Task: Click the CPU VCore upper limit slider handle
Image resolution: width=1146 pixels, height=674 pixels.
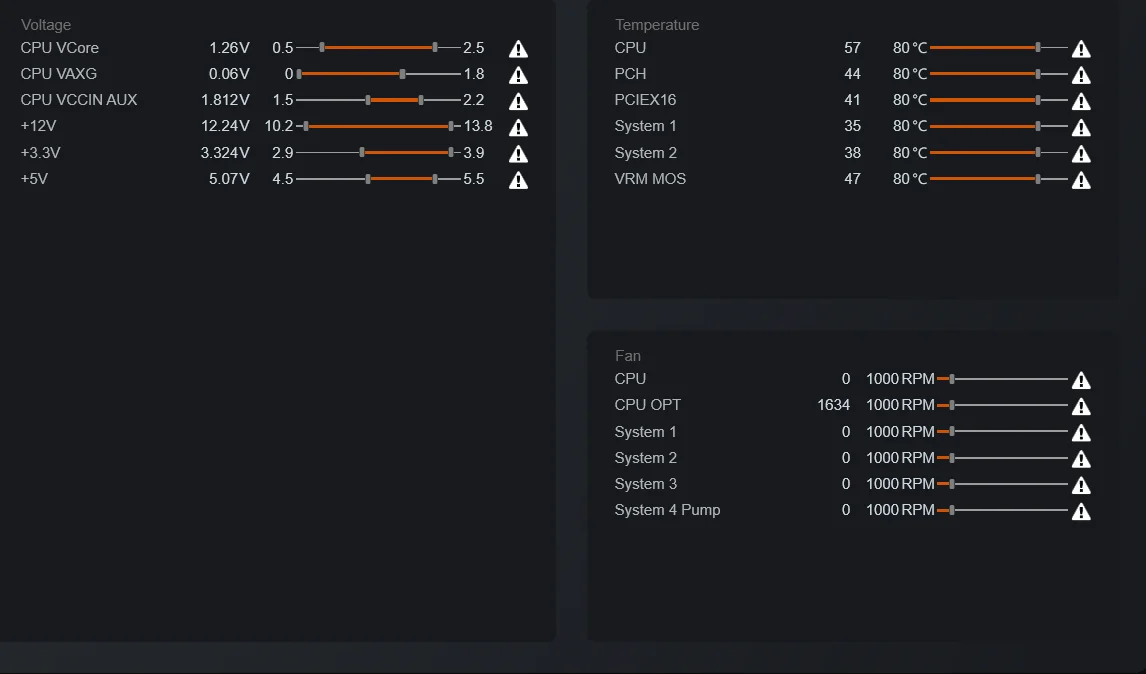Action: coord(435,47)
